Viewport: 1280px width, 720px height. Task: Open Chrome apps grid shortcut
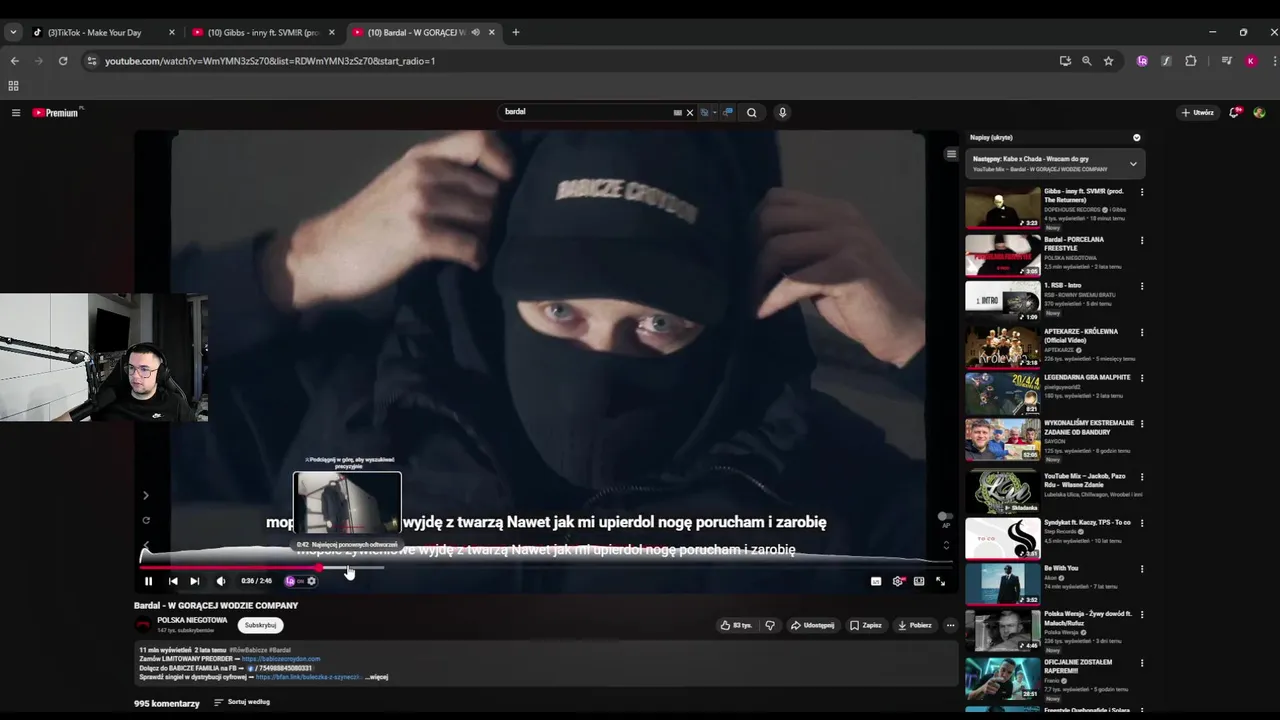point(13,86)
